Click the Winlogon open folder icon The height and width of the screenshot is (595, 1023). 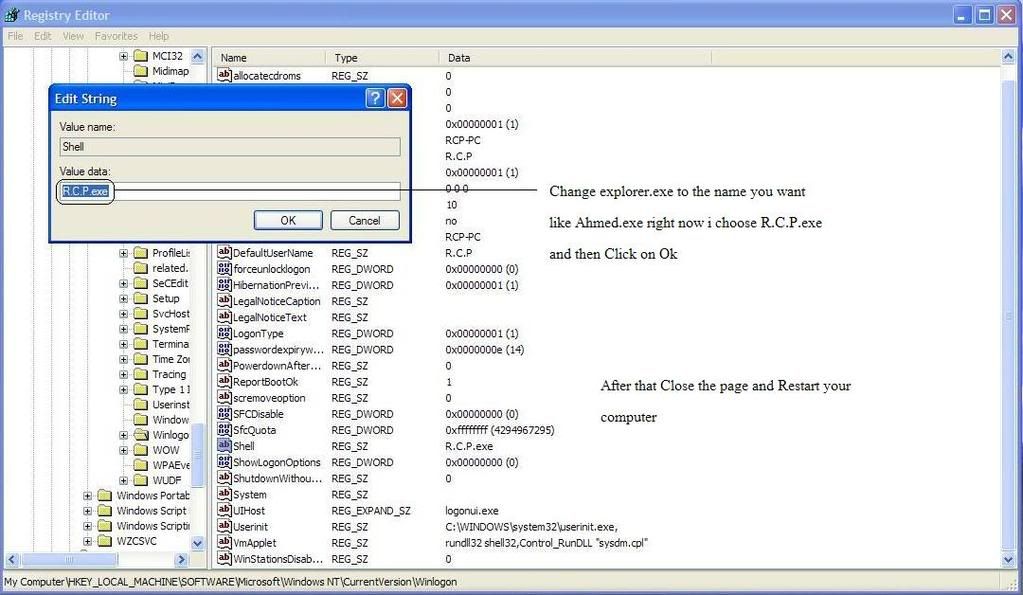click(141, 435)
